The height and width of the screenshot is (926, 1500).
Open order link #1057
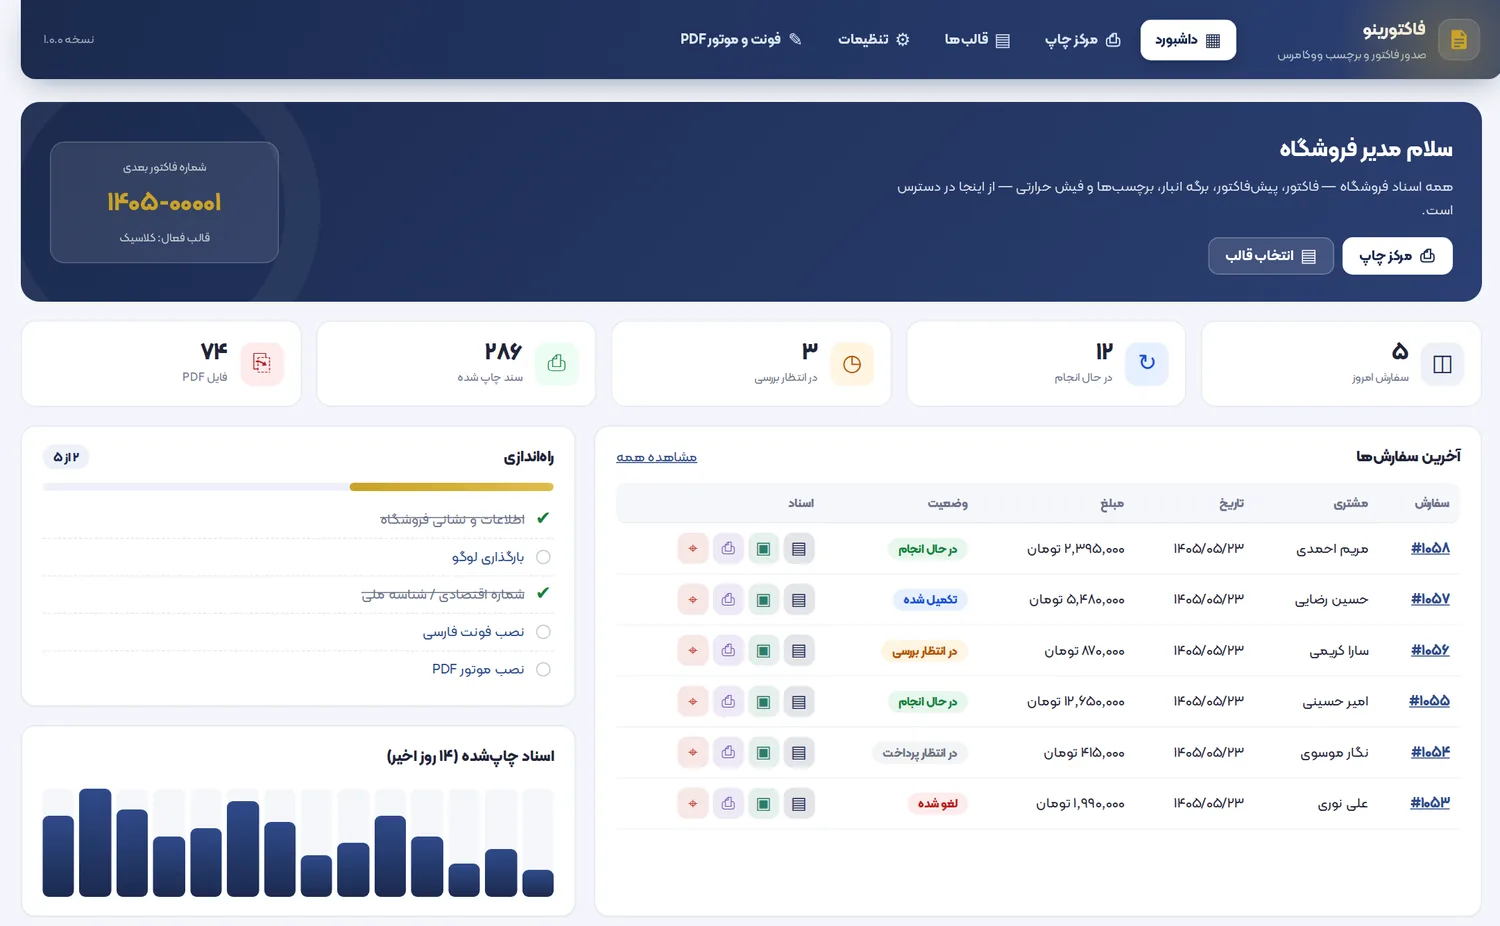1430,599
